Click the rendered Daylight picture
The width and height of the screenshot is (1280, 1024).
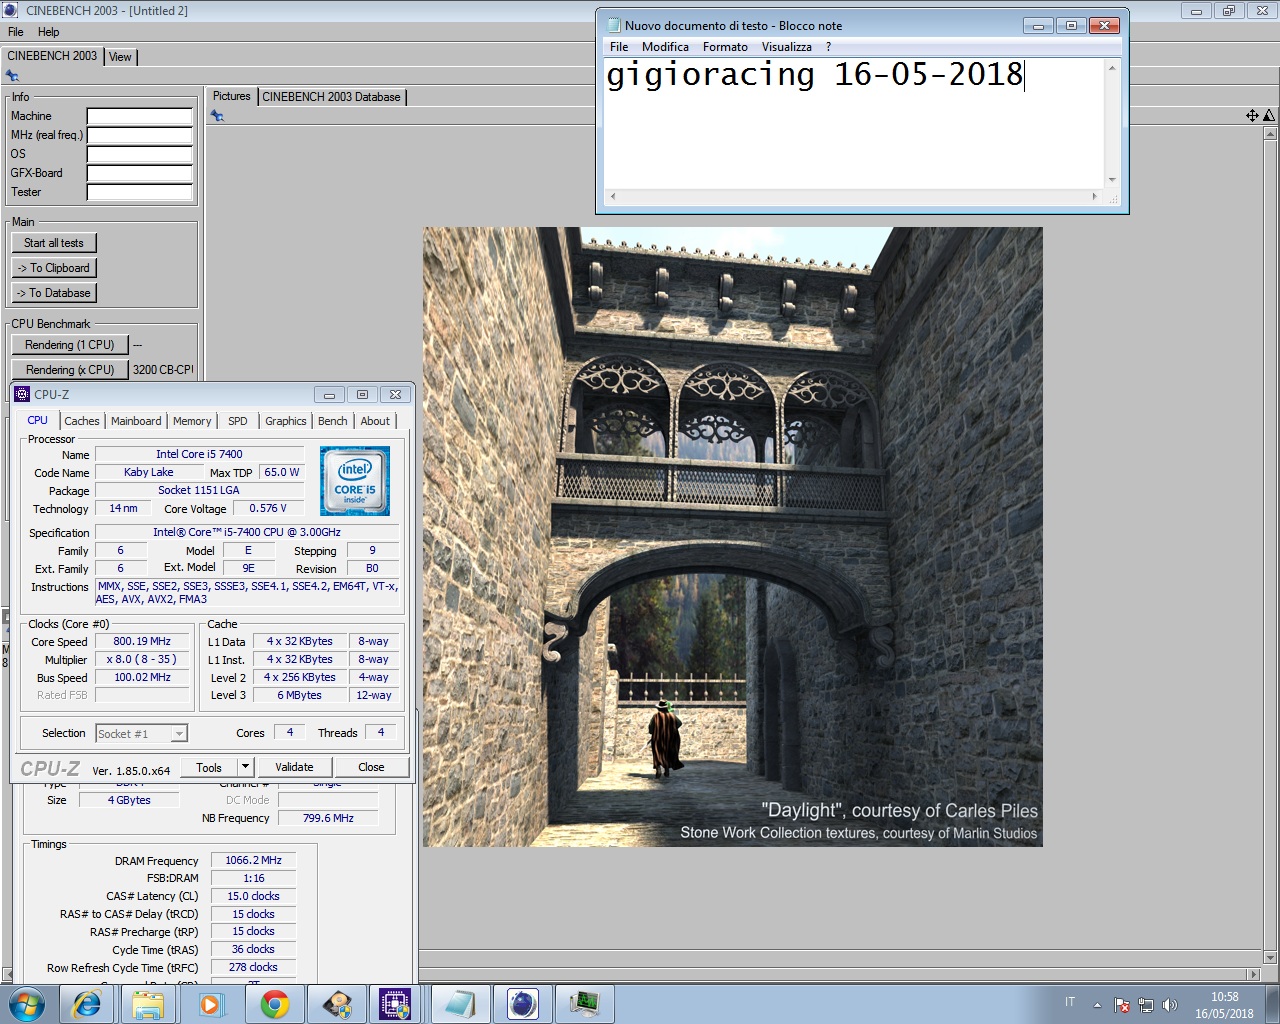(x=733, y=537)
